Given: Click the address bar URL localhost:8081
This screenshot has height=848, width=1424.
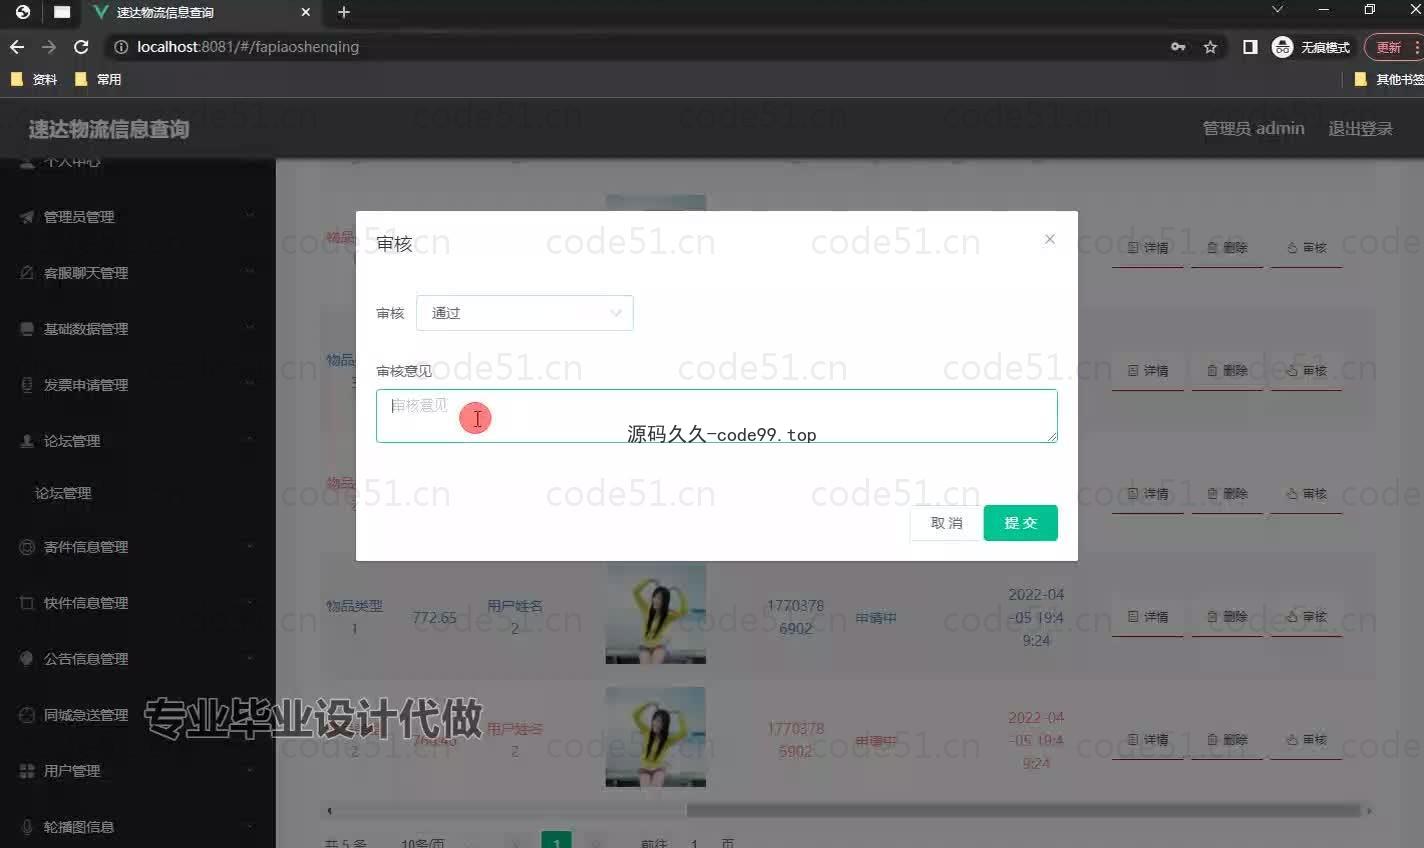Looking at the screenshot, I should pos(248,47).
